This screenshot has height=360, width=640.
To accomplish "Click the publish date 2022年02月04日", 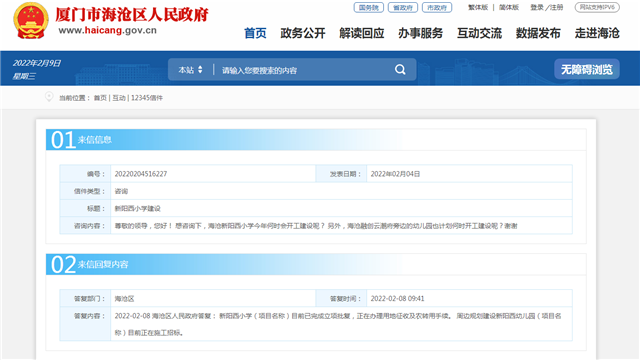I will [x=395, y=174].
